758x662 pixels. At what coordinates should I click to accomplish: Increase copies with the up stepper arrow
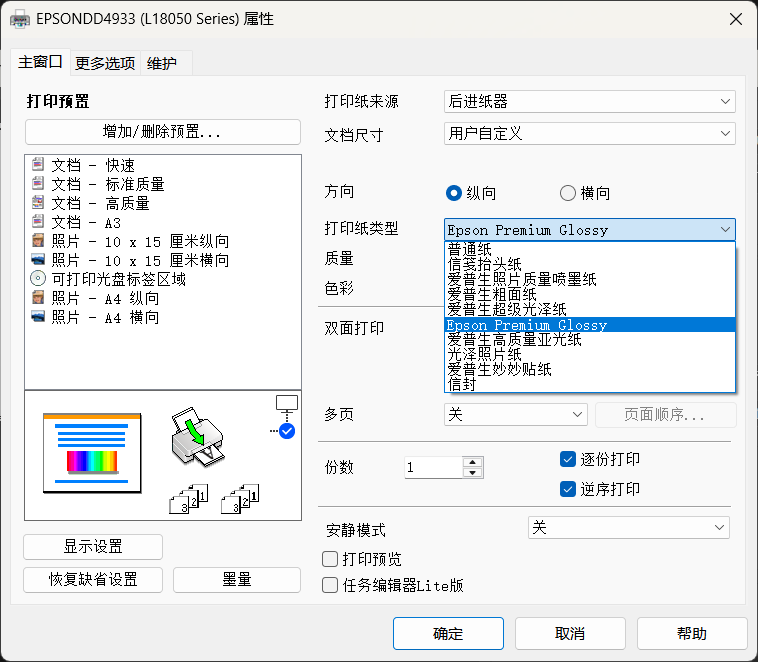coord(473,462)
